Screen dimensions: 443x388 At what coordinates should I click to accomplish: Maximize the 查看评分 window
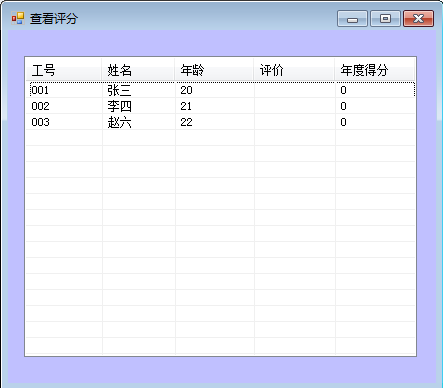(385, 18)
